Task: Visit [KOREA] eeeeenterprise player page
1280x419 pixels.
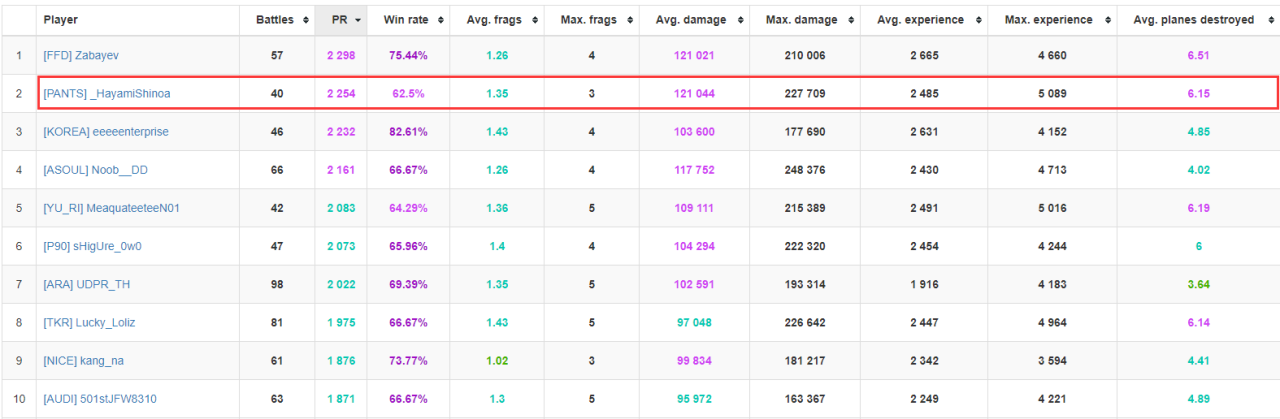Action: [x=106, y=132]
